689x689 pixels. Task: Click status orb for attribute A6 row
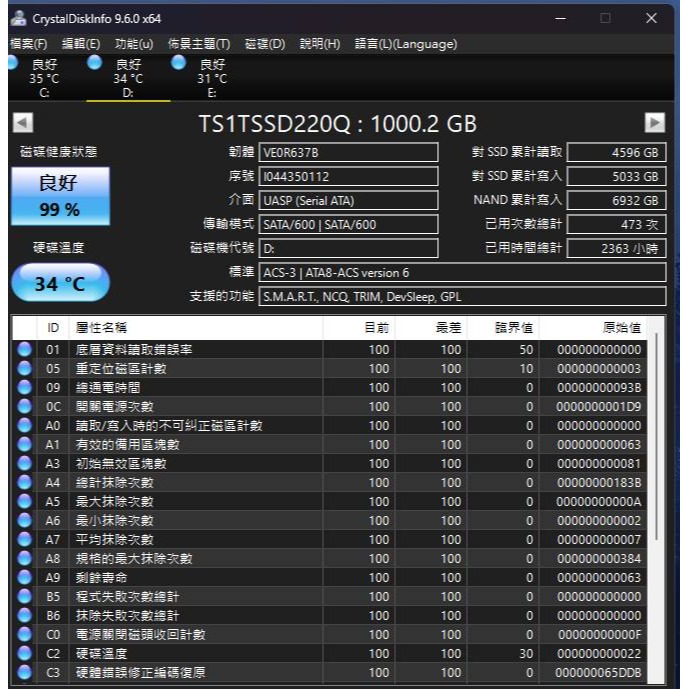(25, 520)
